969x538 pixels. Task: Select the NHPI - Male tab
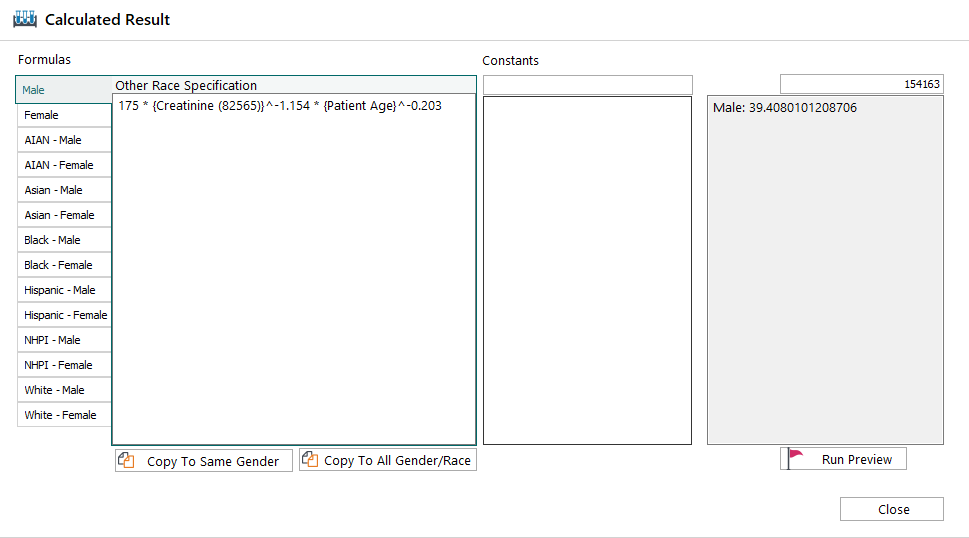[64, 340]
